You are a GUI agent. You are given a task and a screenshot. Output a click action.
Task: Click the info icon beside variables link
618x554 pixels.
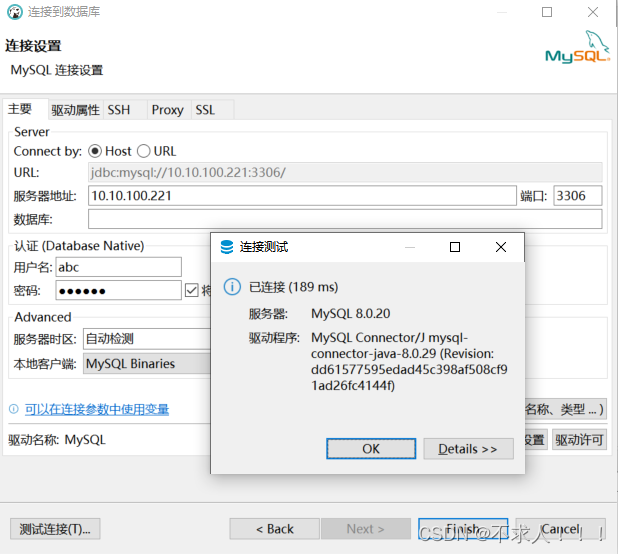pos(14,409)
